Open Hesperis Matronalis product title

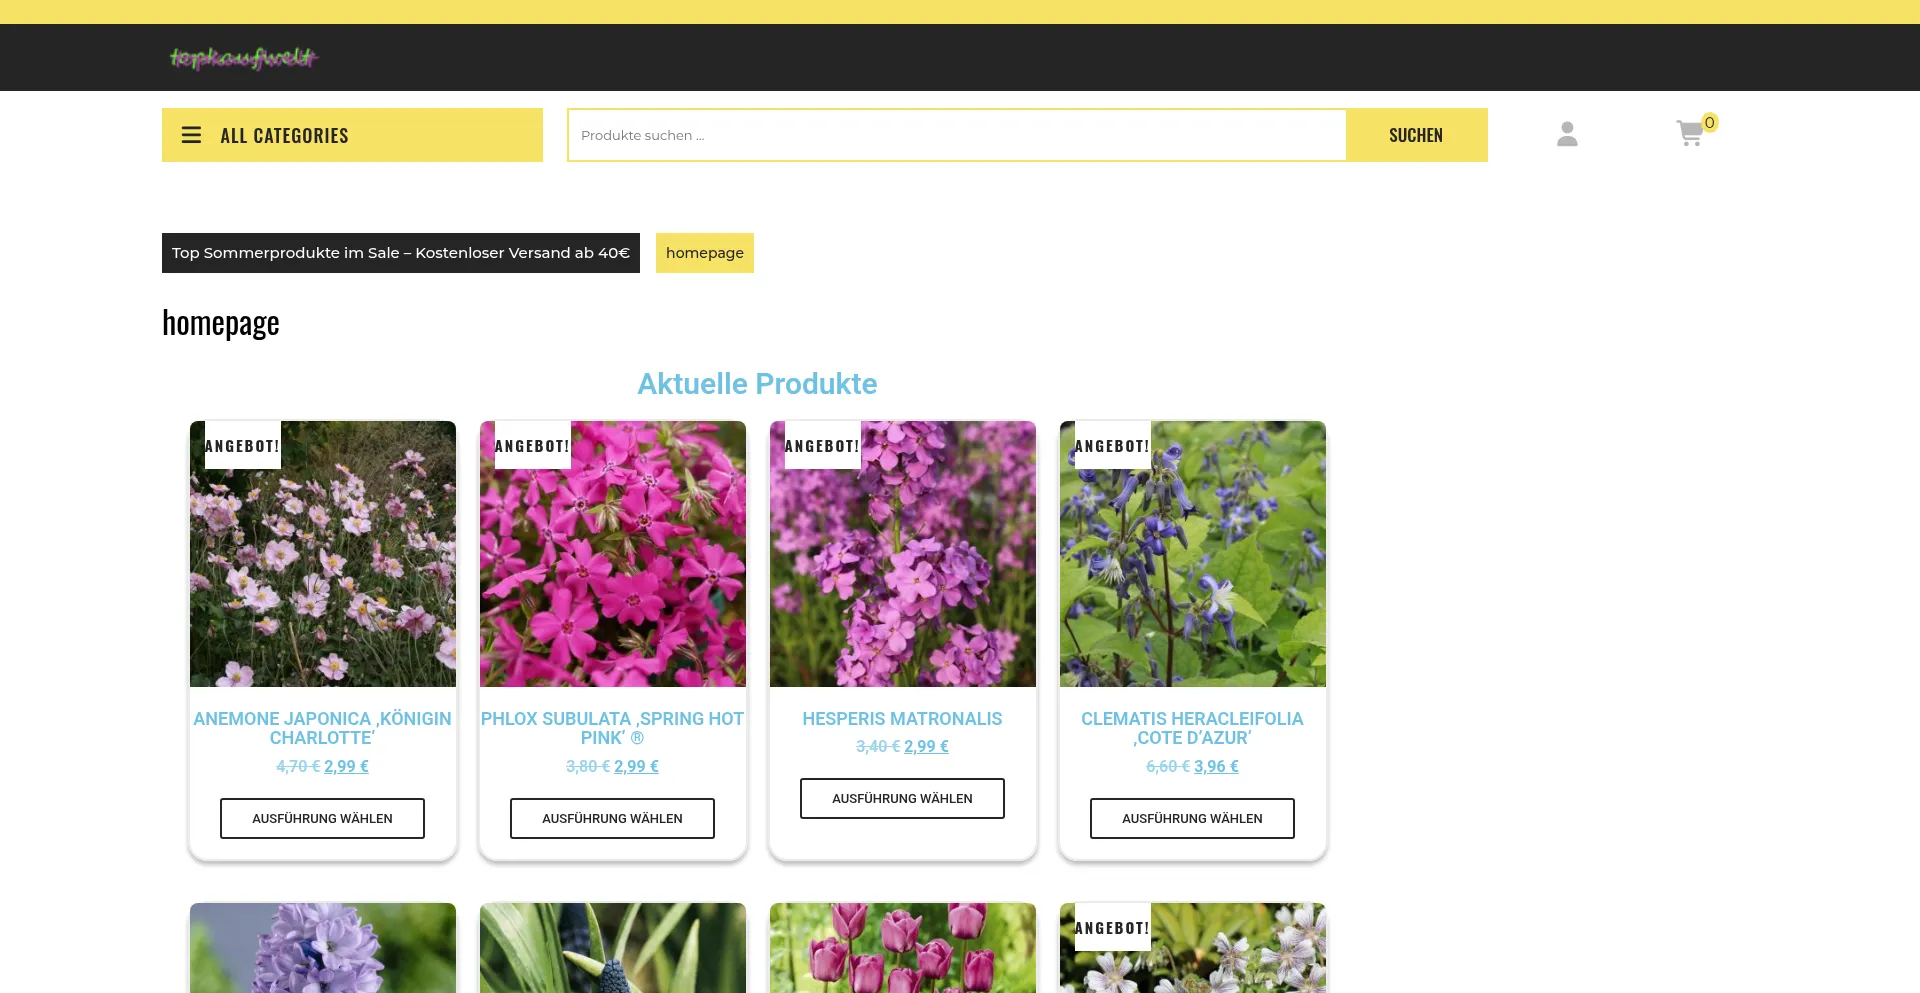click(x=902, y=719)
